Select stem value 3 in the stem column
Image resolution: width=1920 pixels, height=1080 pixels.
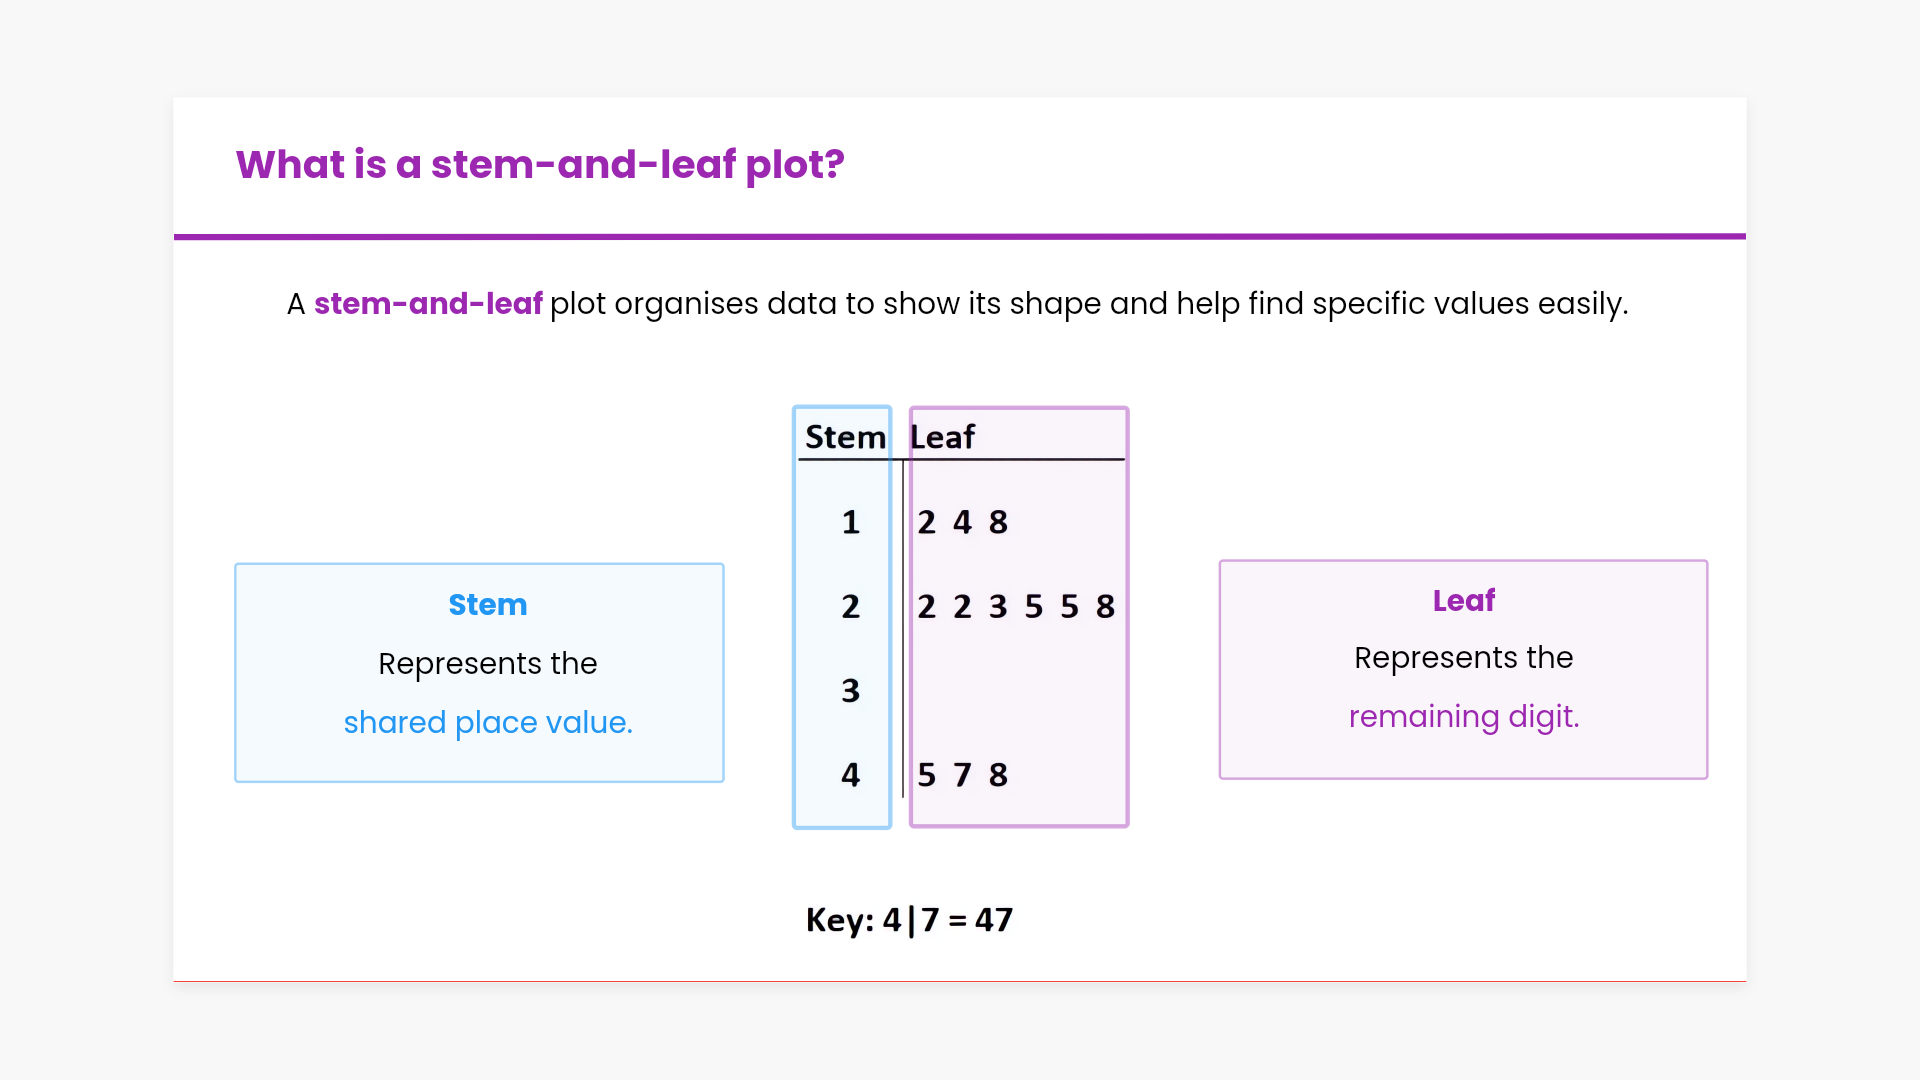pos(850,690)
